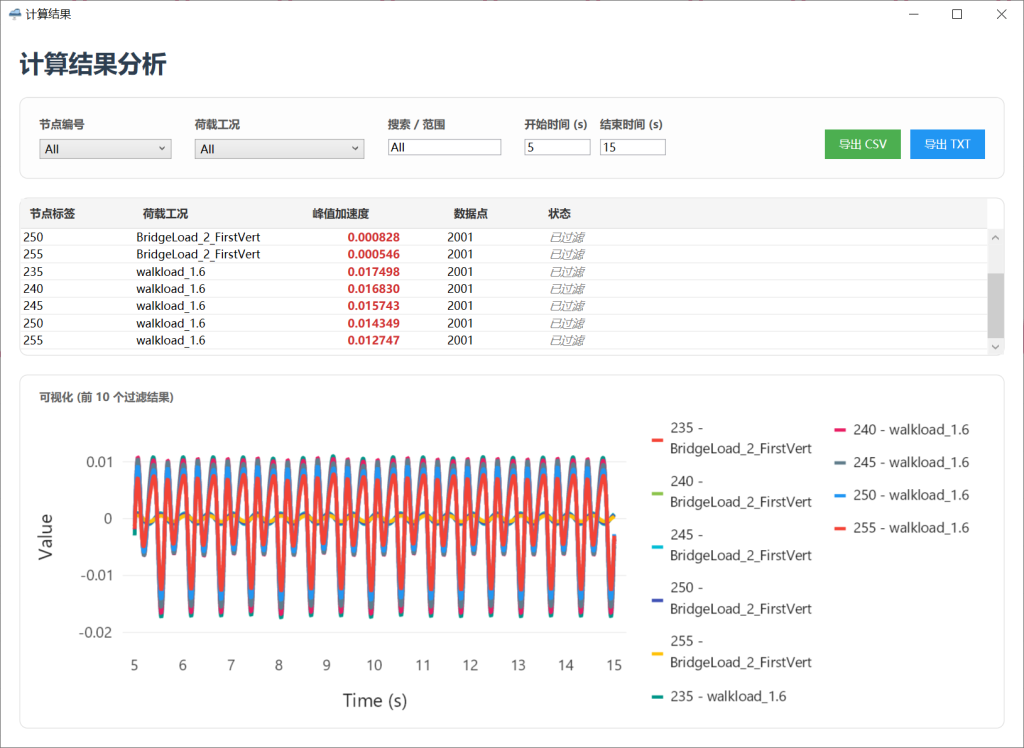Image resolution: width=1024 pixels, height=748 pixels.
Task: Edit the 开始时间 start time value
Action: click(x=556, y=146)
